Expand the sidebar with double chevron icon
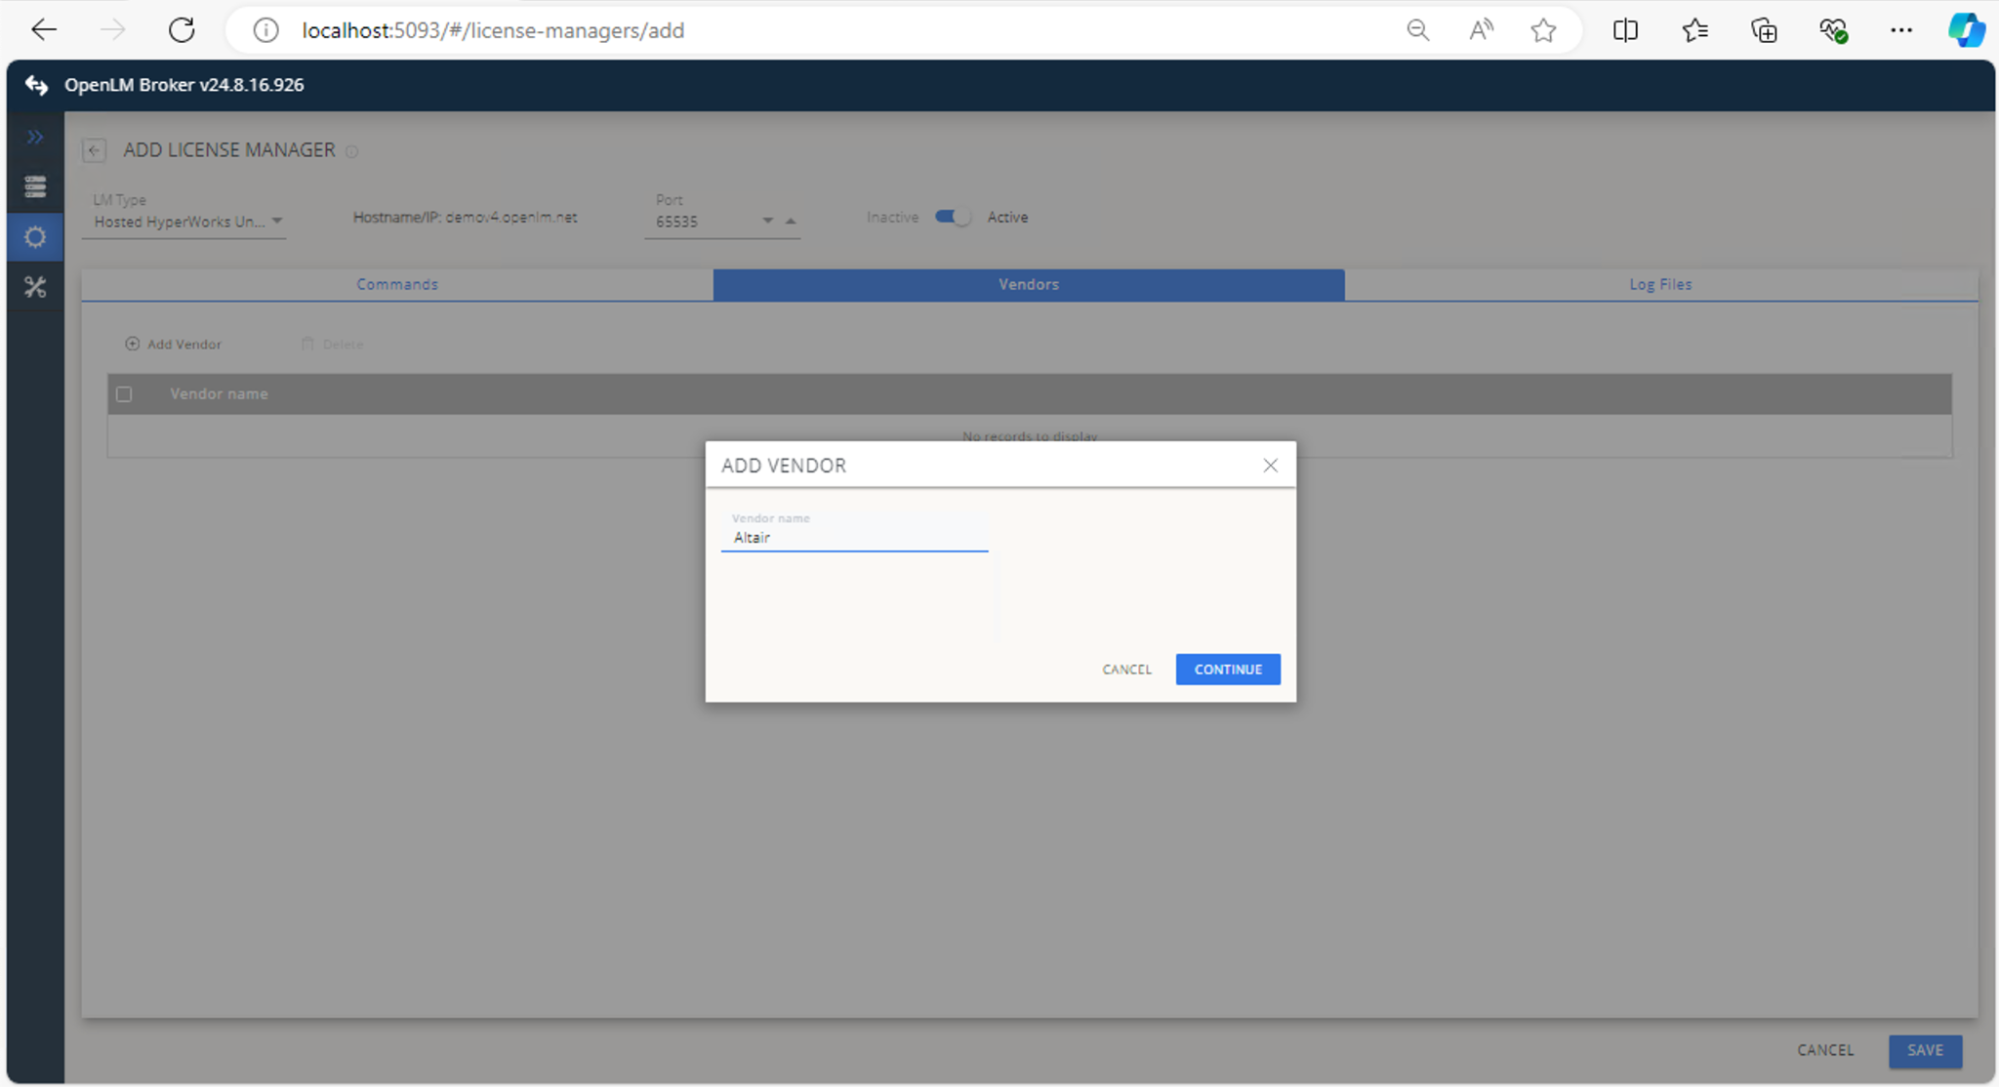The height and width of the screenshot is (1088, 1999). pyautogui.click(x=35, y=137)
